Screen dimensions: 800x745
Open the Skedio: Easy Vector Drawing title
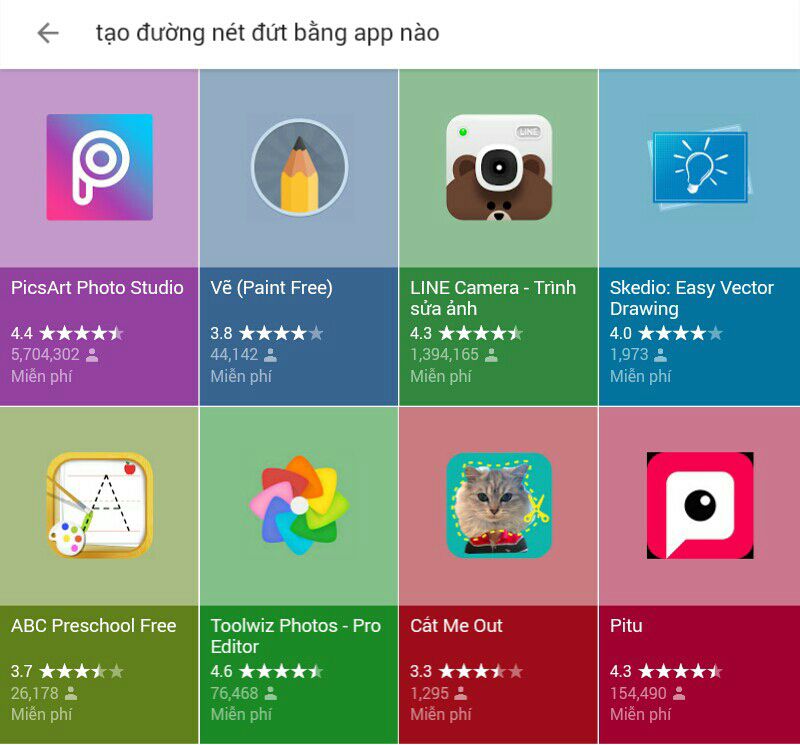click(692, 298)
